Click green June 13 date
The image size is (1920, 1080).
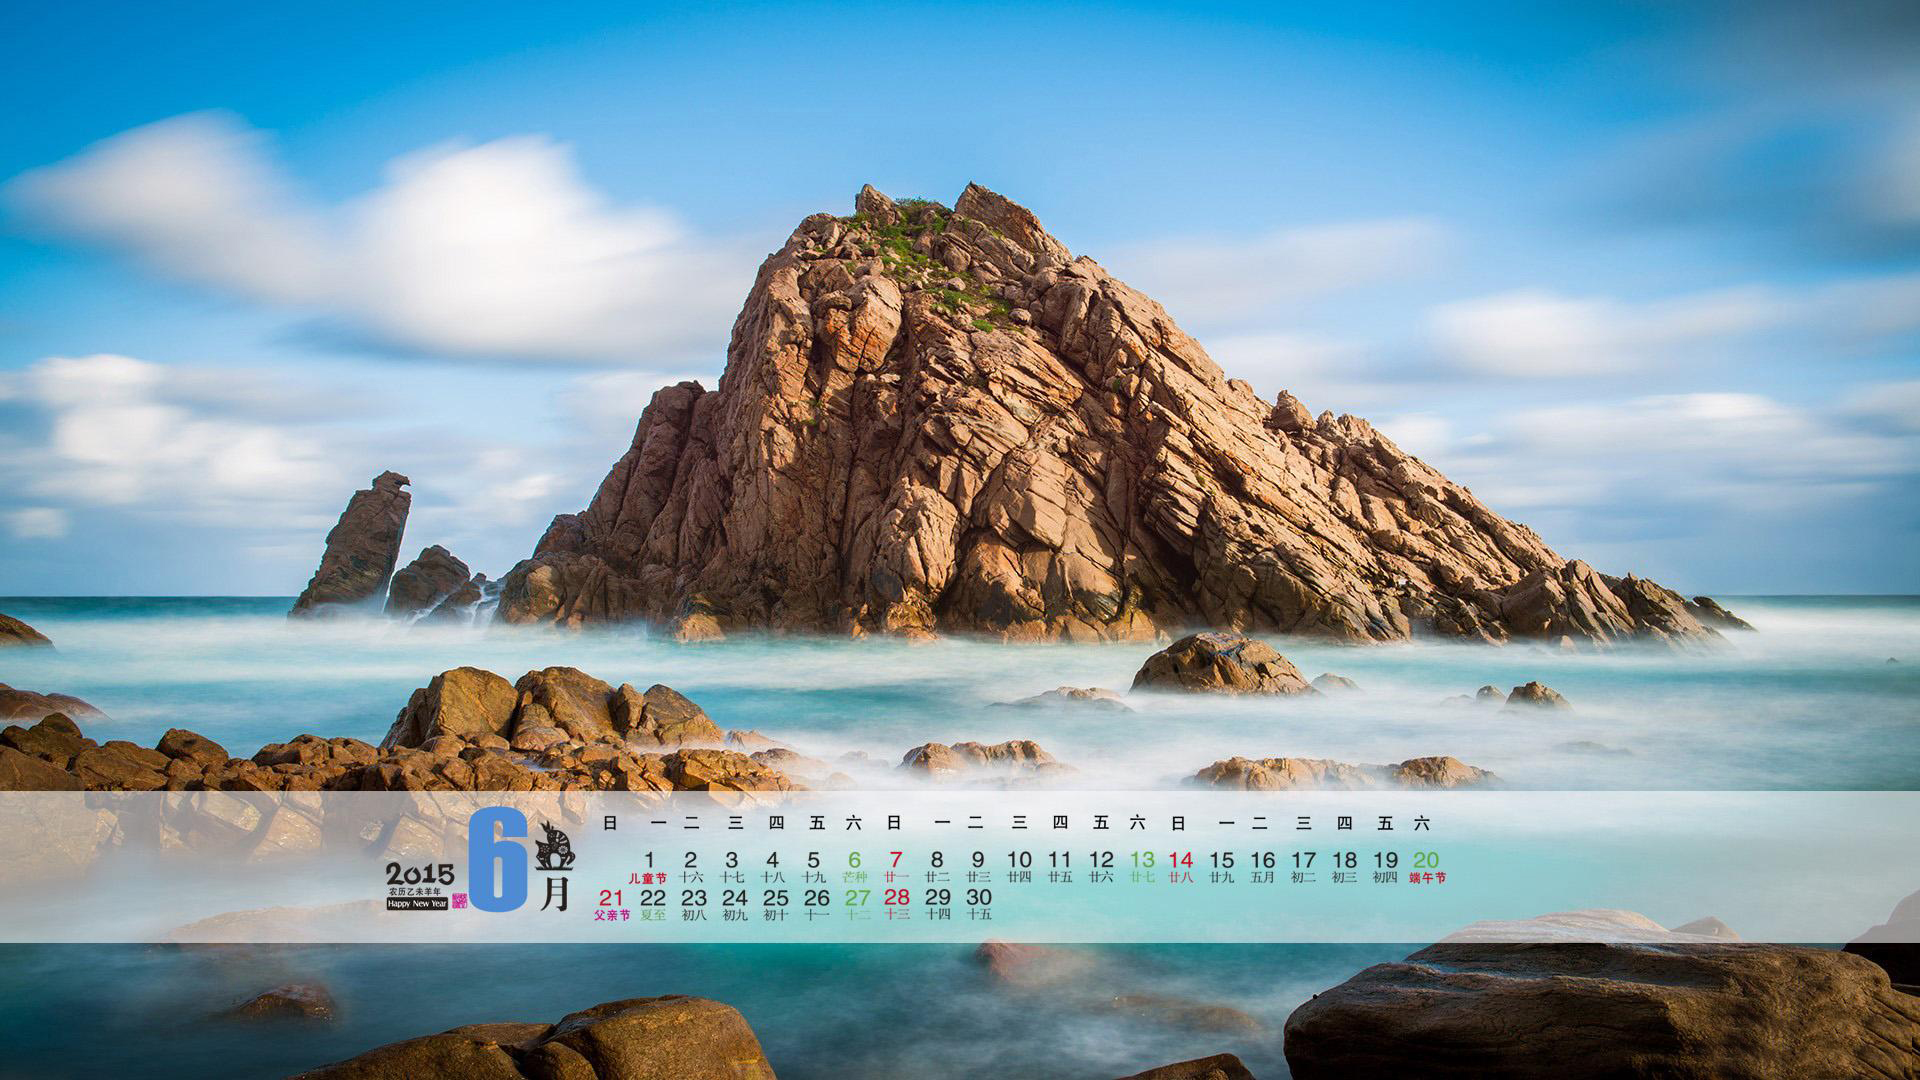[x=1142, y=860]
